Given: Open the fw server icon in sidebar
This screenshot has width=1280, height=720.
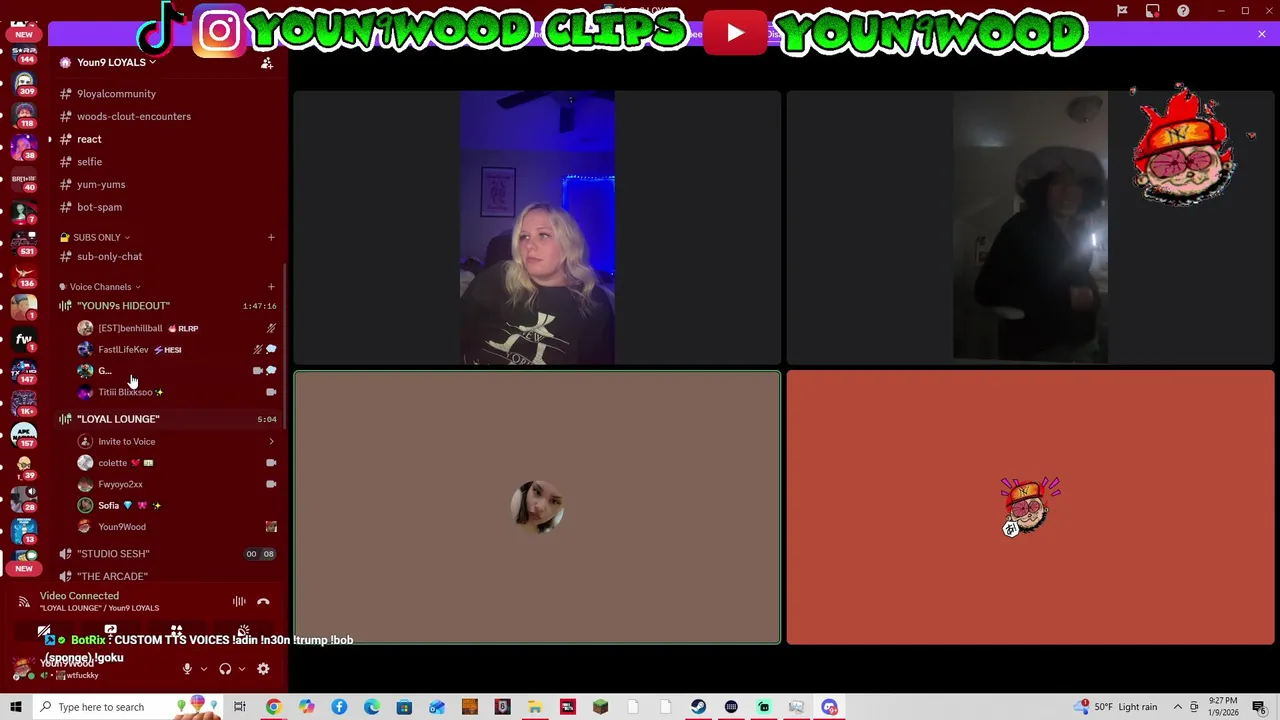Looking at the screenshot, I should pyautogui.click(x=24, y=339).
